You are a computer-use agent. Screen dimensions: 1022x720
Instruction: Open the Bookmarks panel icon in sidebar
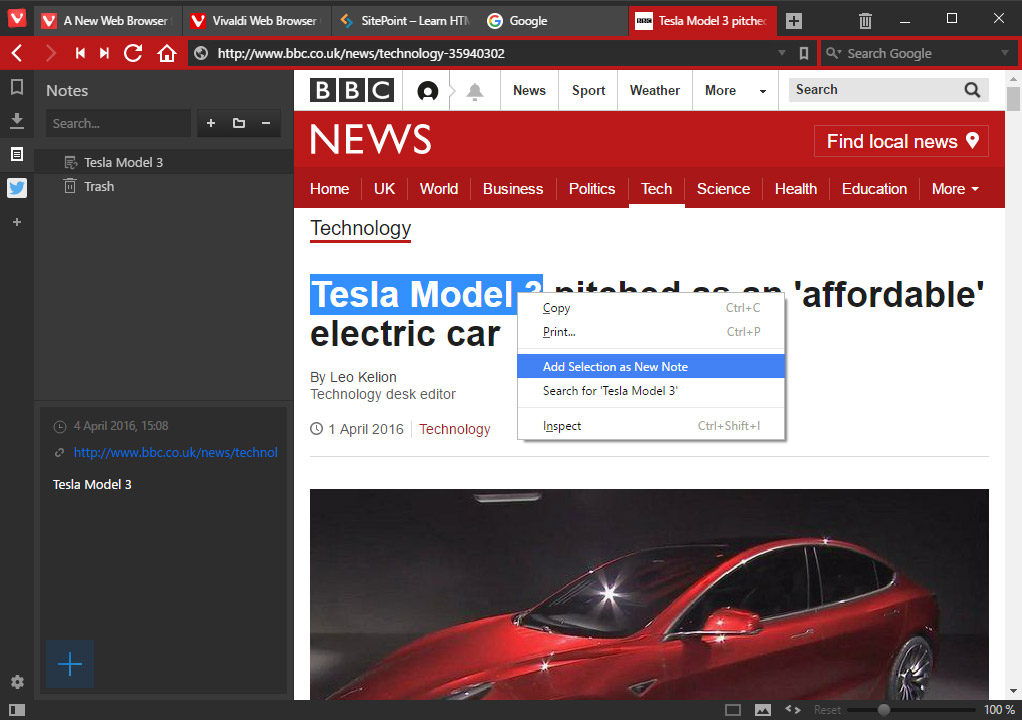click(16, 88)
